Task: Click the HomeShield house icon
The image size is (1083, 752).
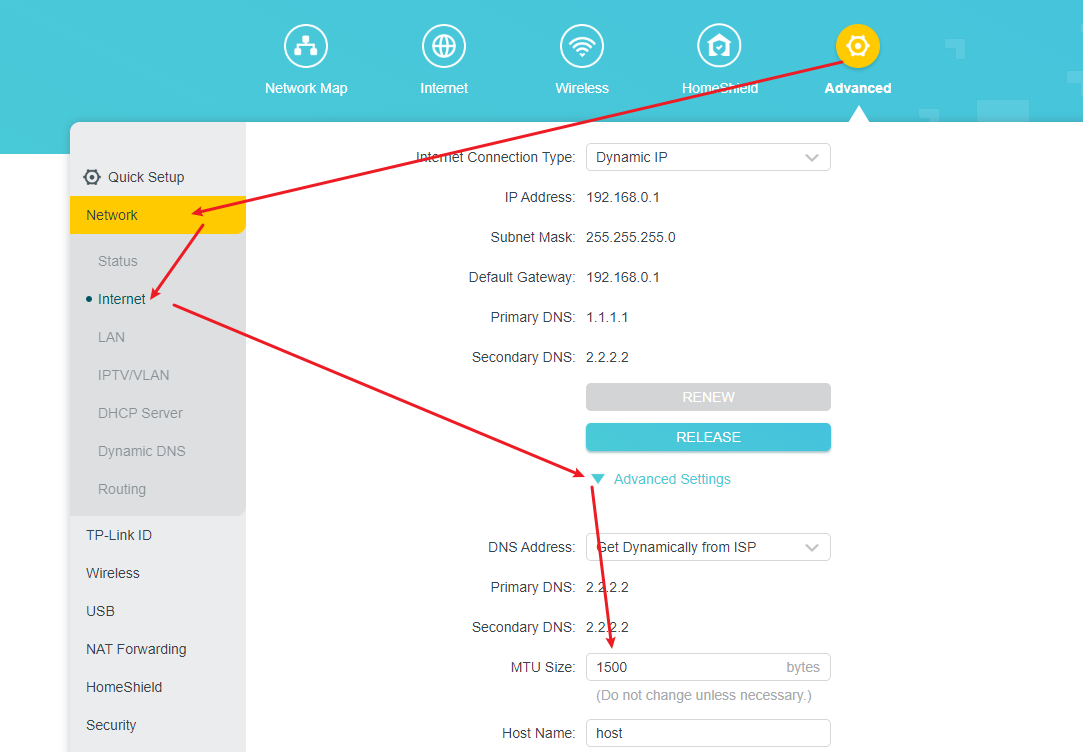Action: (719, 46)
